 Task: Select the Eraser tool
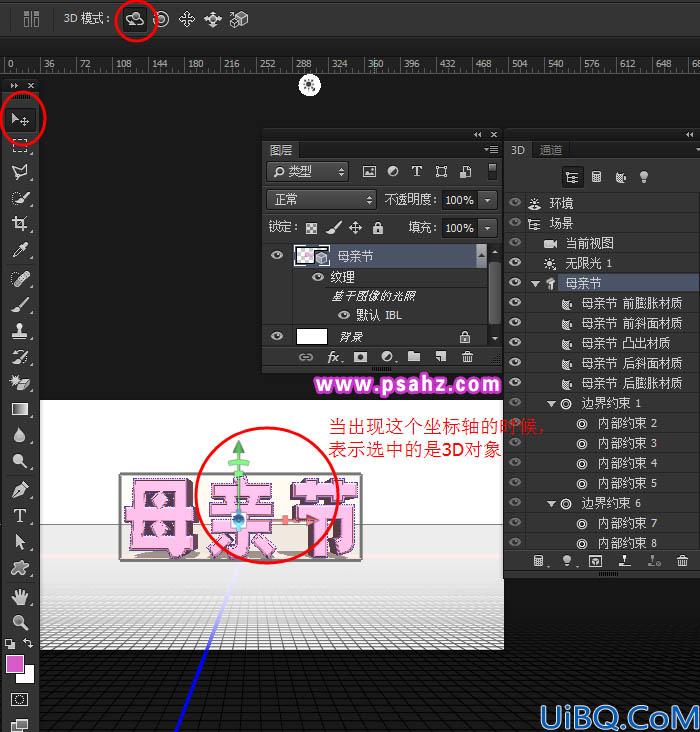(x=20, y=382)
